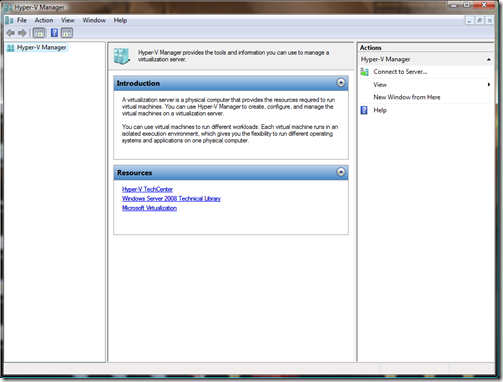Click the Introduction section header

(231, 83)
